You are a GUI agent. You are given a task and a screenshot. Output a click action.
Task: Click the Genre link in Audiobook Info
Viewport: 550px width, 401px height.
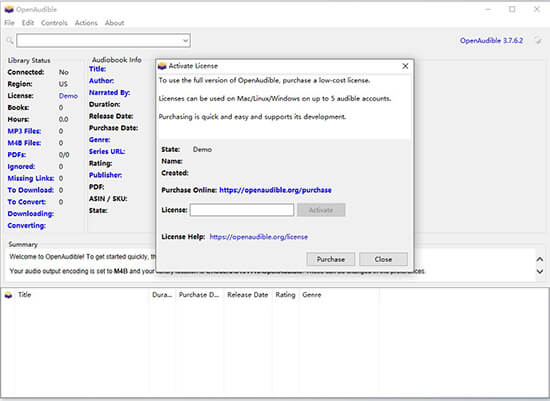point(100,140)
